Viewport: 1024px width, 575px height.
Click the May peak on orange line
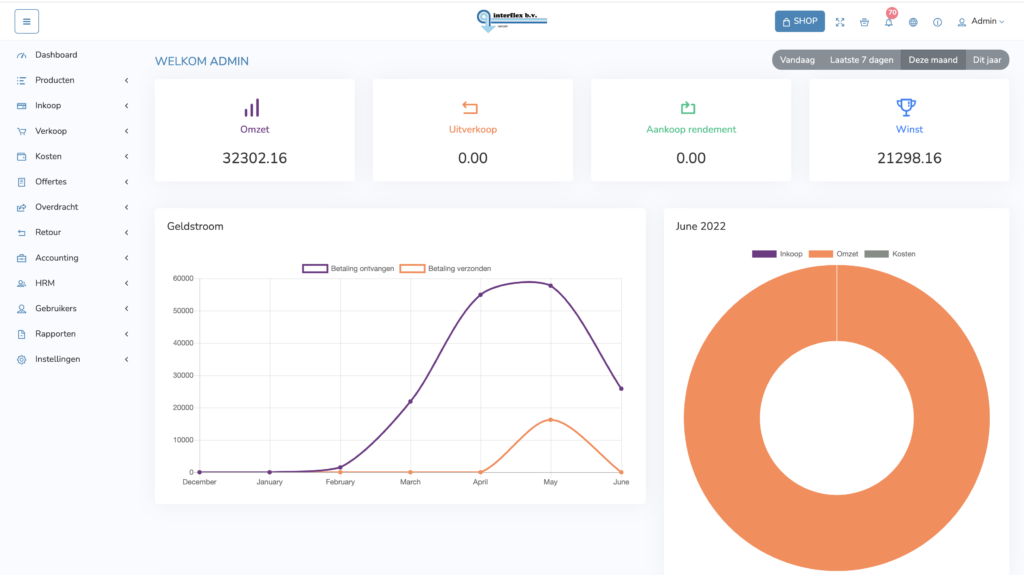click(x=551, y=420)
